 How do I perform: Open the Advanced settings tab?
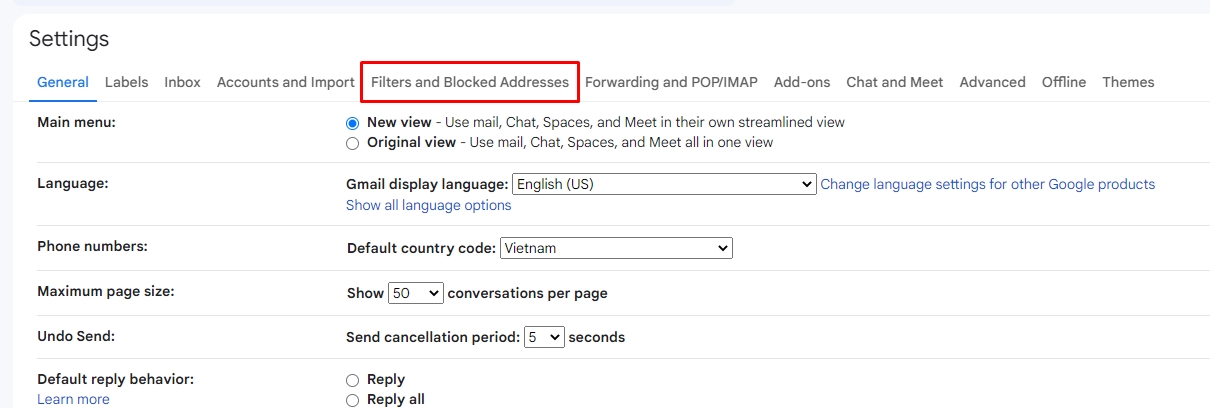[992, 82]
